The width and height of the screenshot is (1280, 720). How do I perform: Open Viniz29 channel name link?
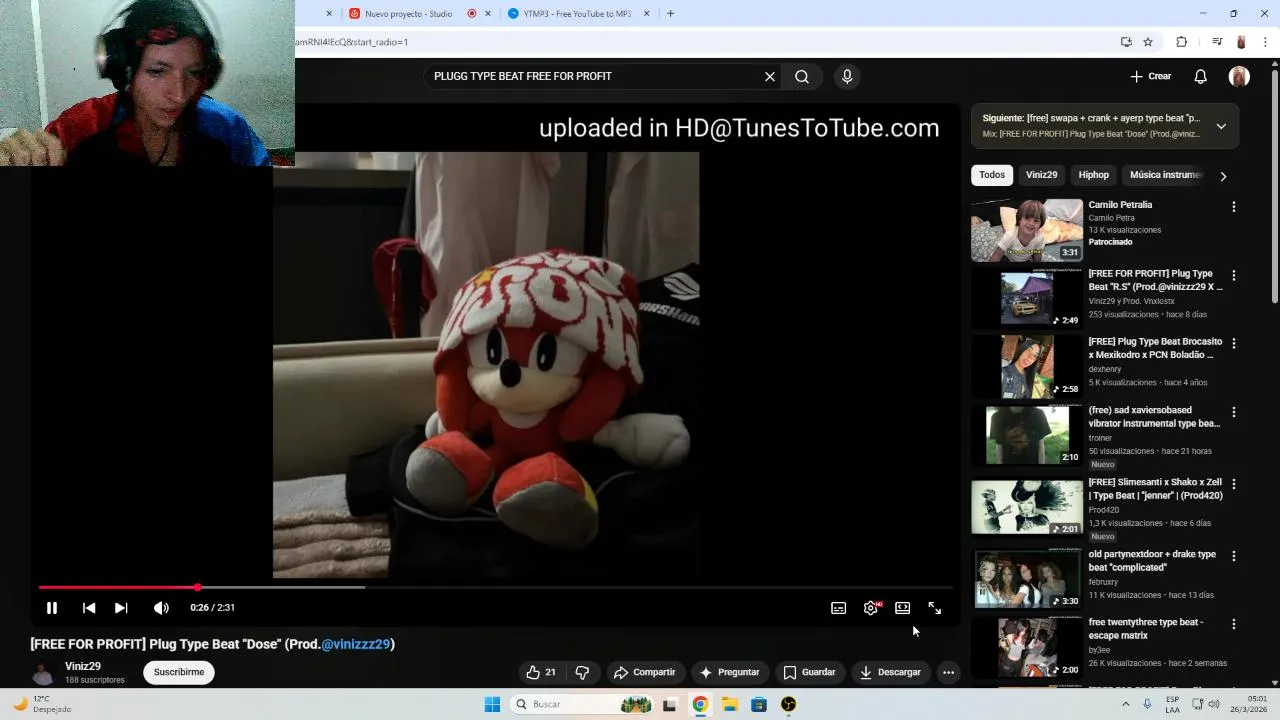click(x=83, y=666)
